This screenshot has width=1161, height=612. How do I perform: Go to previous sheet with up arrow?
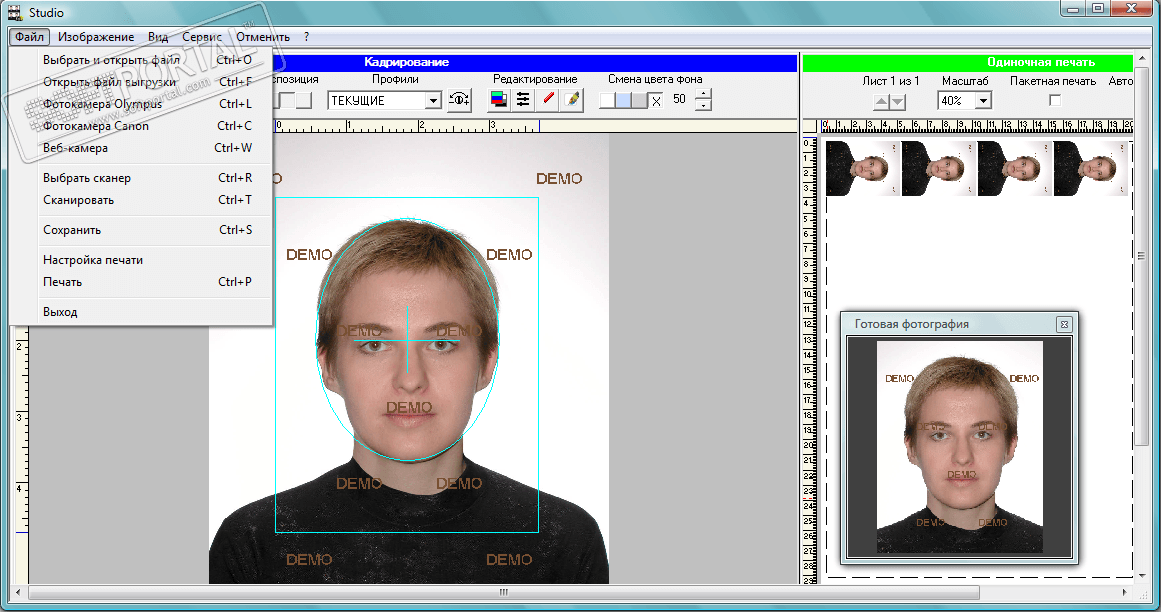pos(881,101)
